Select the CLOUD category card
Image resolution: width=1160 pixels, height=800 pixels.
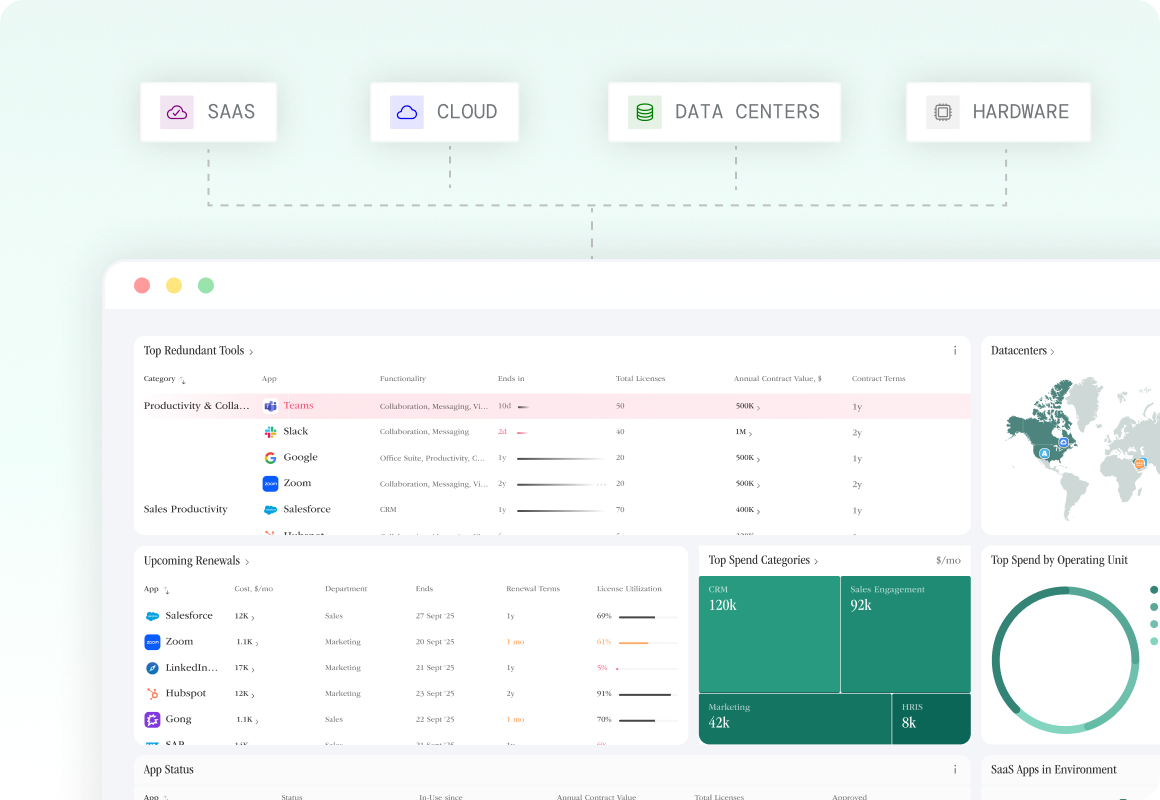click(x=444, y=112)
